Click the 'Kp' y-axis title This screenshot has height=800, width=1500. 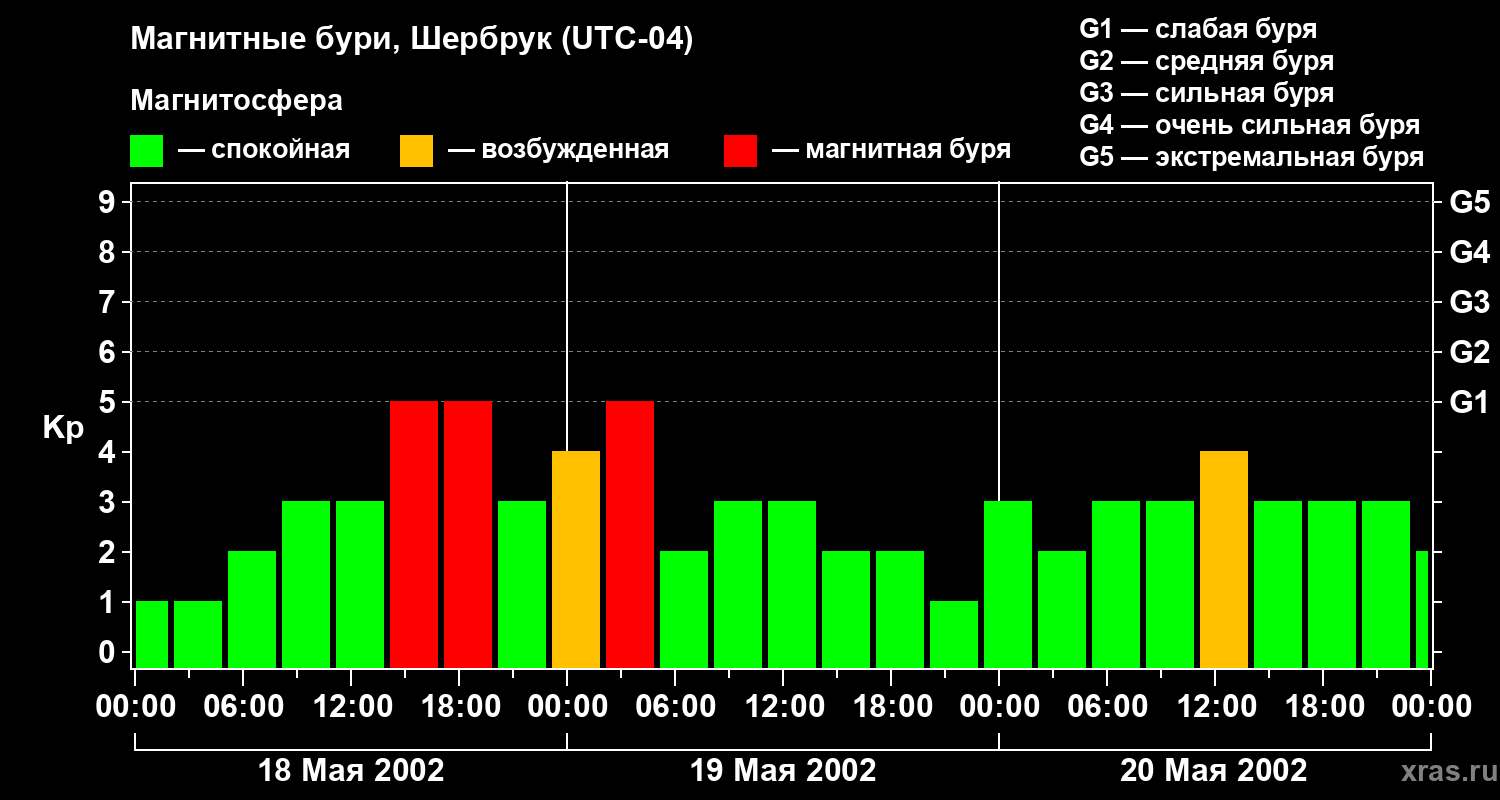(63, 429)
